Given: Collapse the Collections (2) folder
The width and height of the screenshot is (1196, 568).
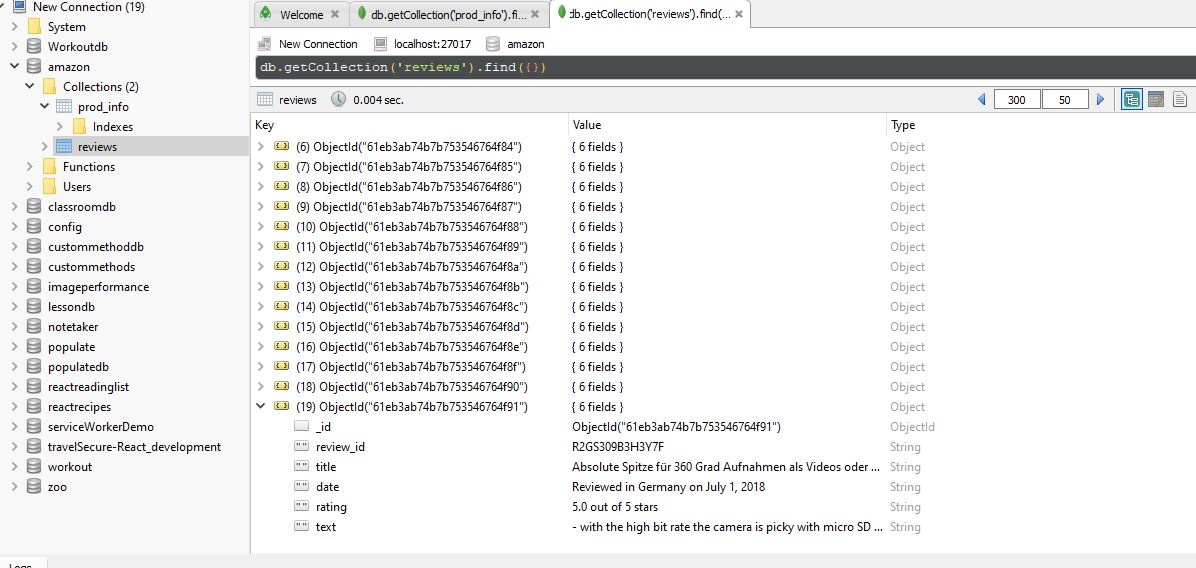Looking at the screenshot, I should [30, 86].
